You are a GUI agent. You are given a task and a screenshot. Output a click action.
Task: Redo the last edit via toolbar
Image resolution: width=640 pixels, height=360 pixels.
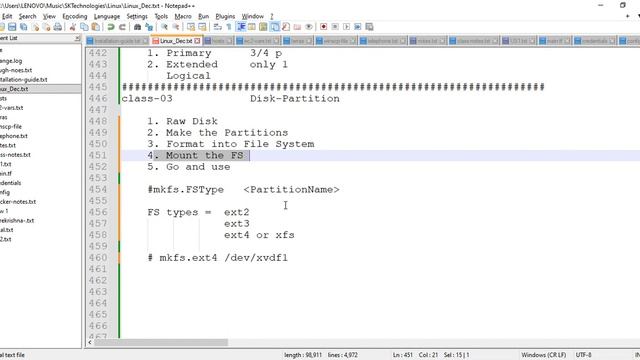tap(122, 27)
